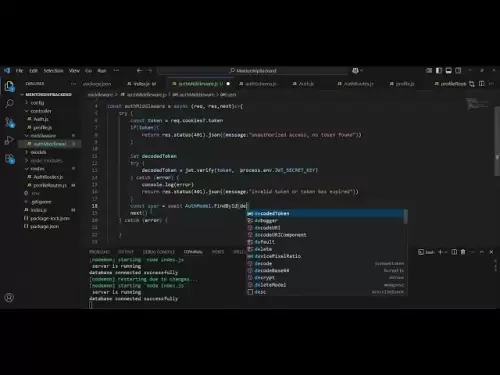Open Accounts icon at activity bar bottom
This screenshot has height=375, width=500.
point(9,297)
